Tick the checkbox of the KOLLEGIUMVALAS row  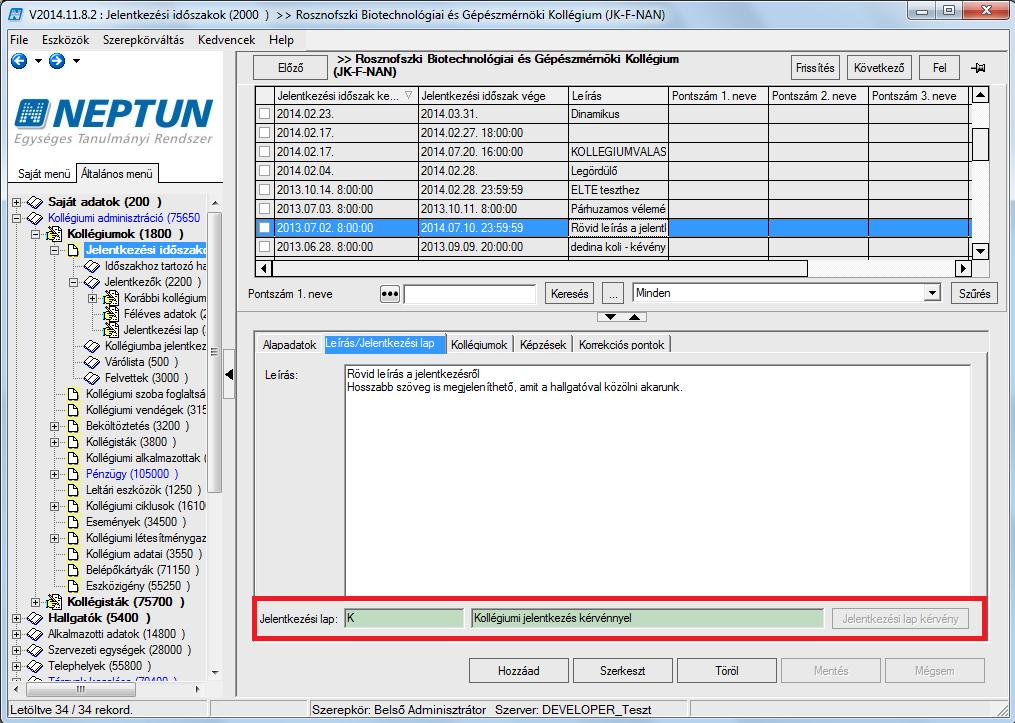pyautogui.click(x=264, y=152)
